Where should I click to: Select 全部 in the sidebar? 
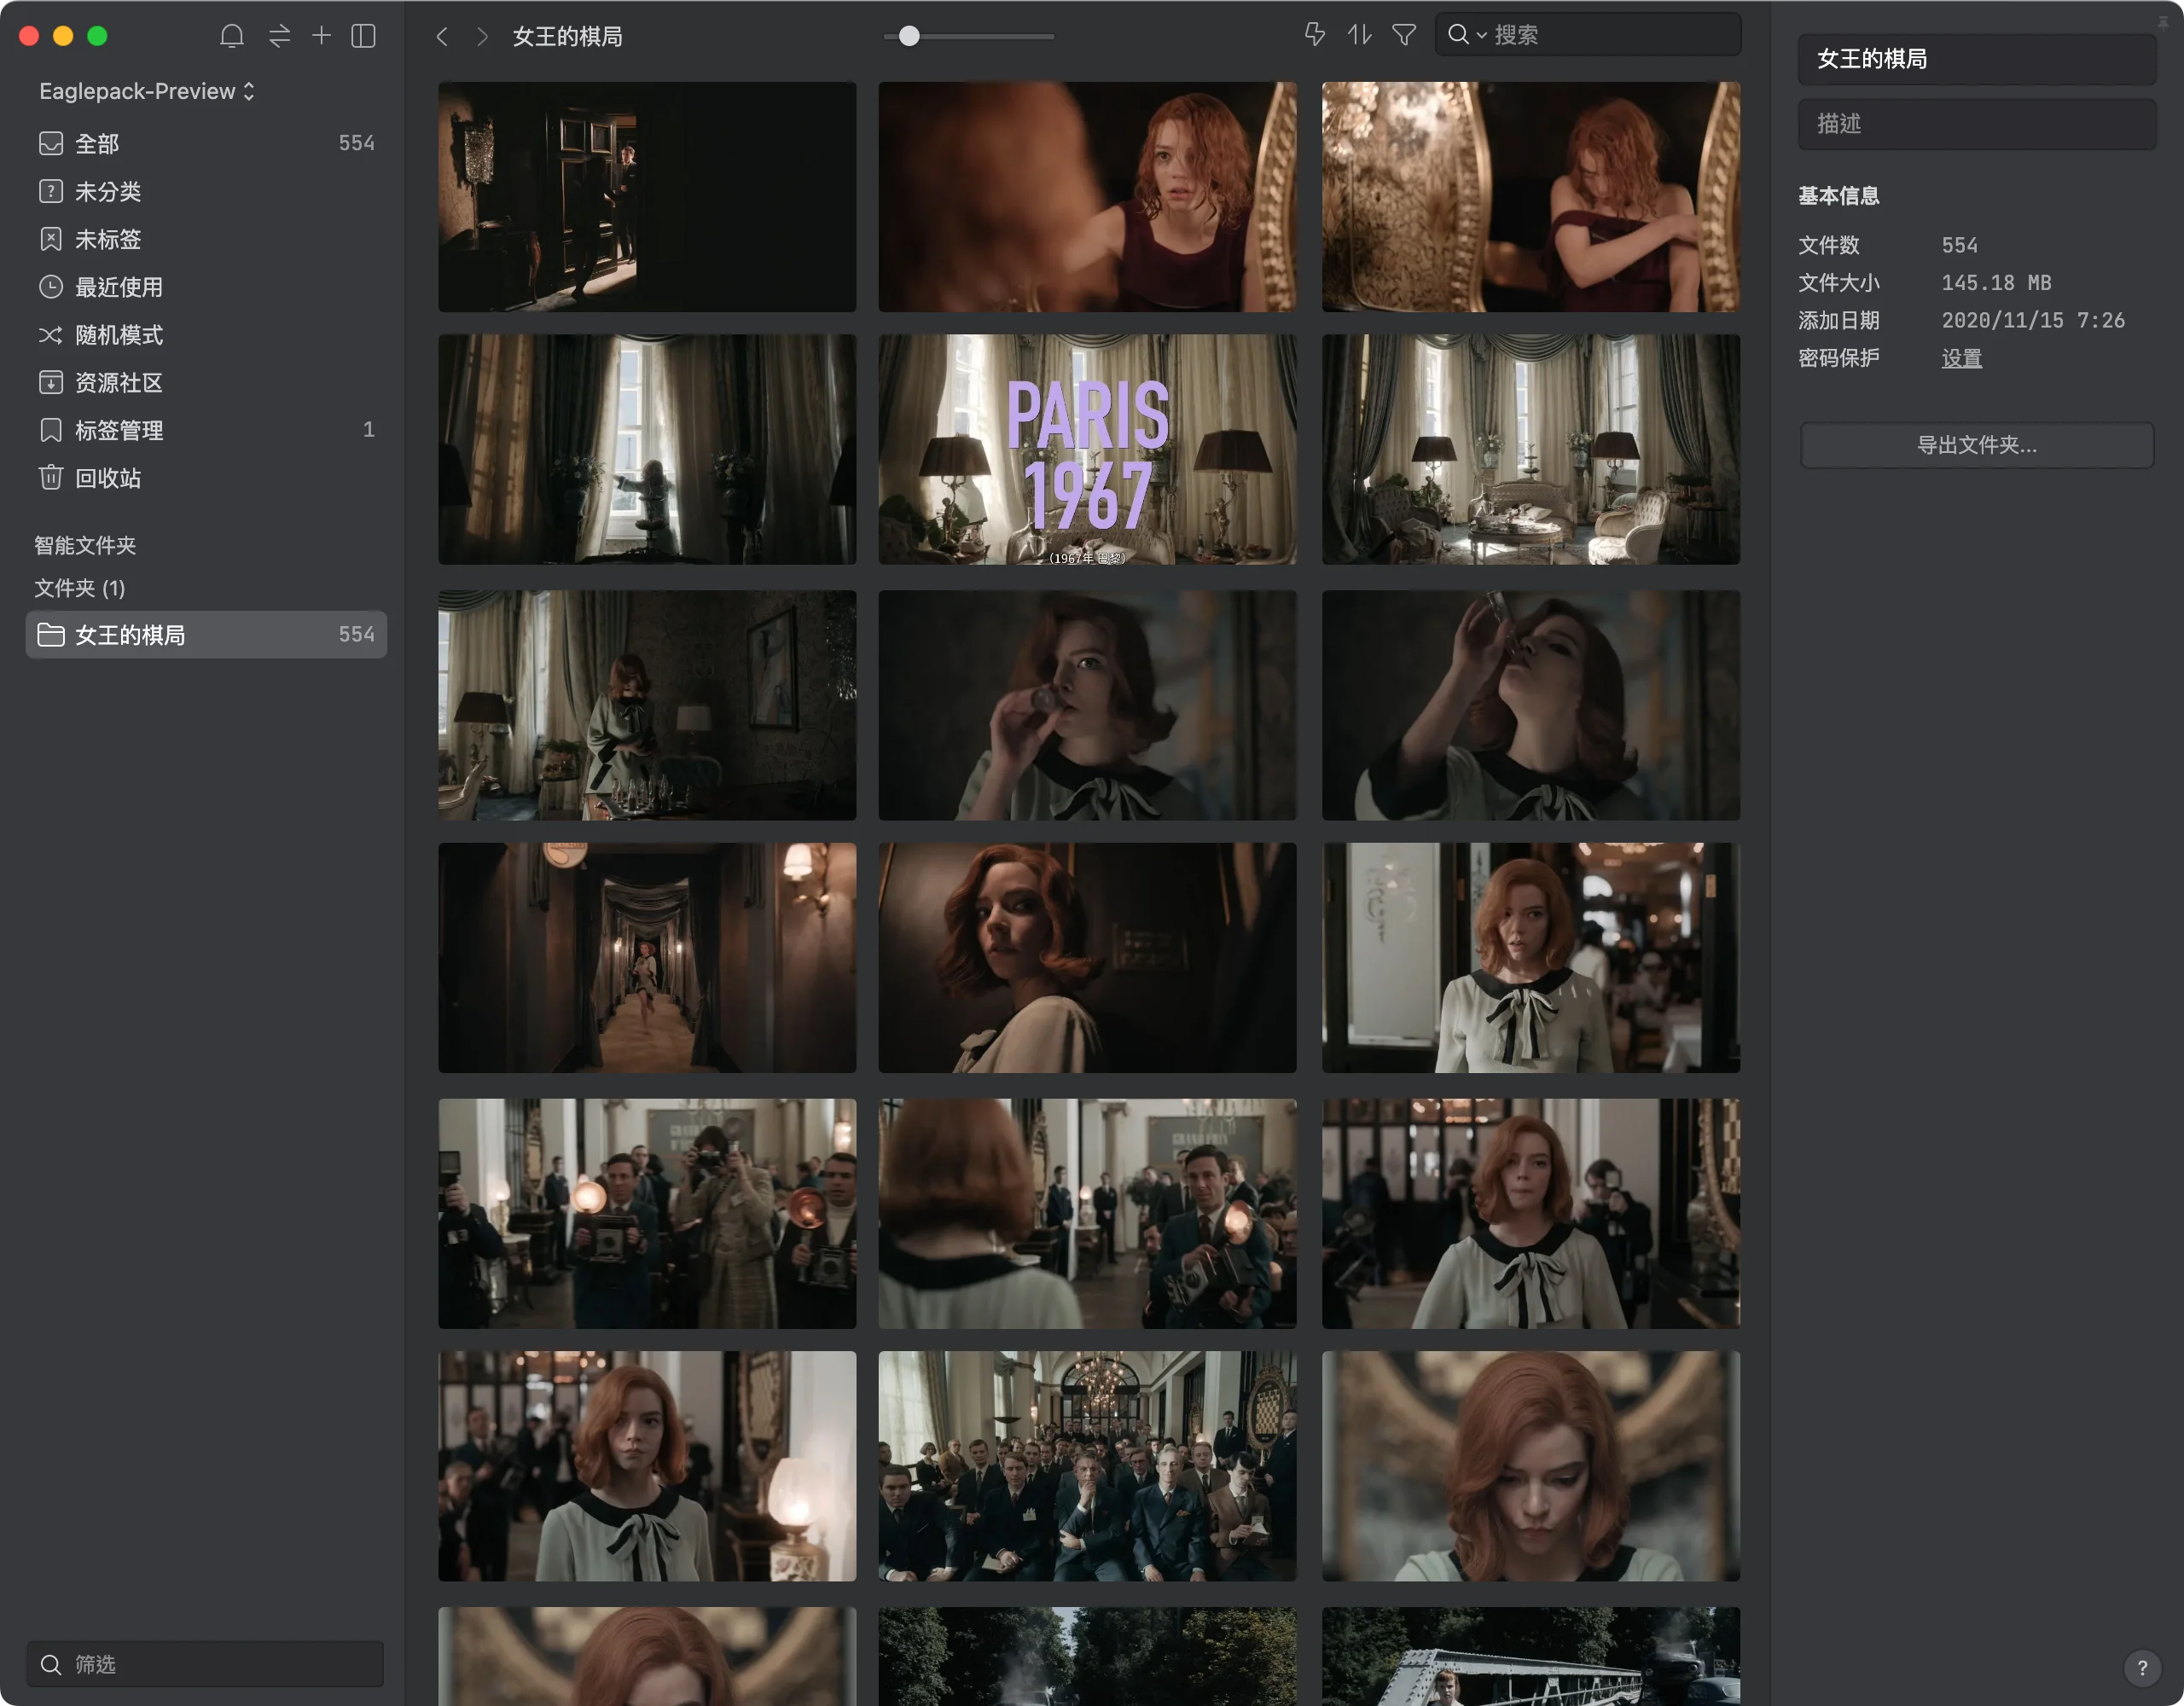pyautogui.click(x=206, y=143)
